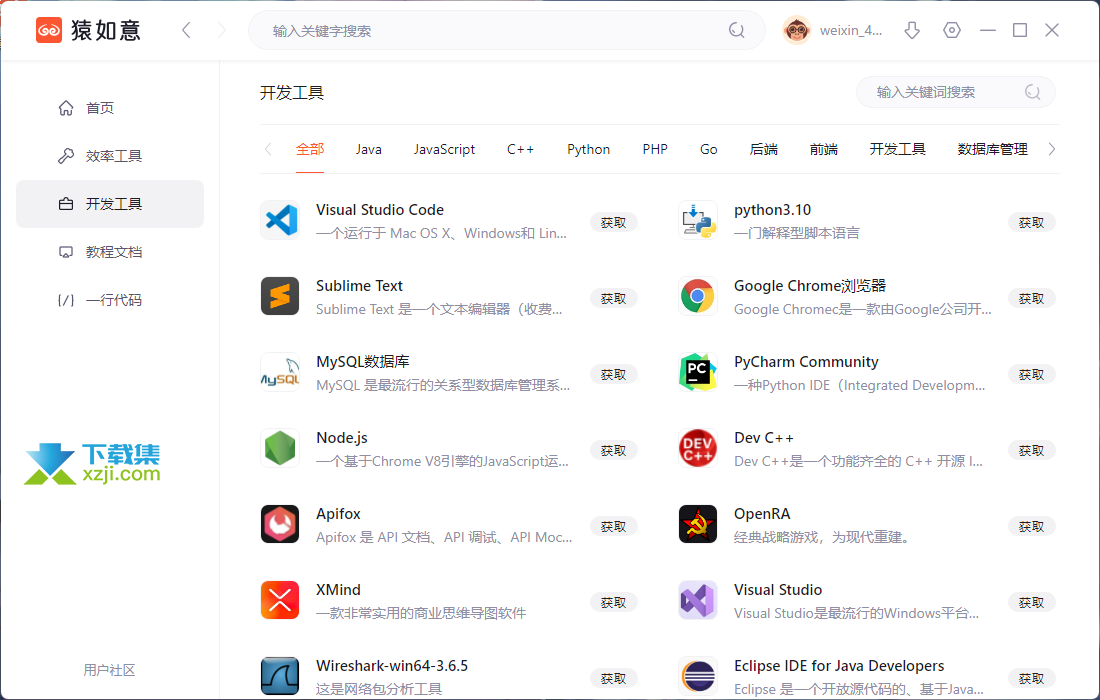Click 获取 for python3.10

(1031, 222)
